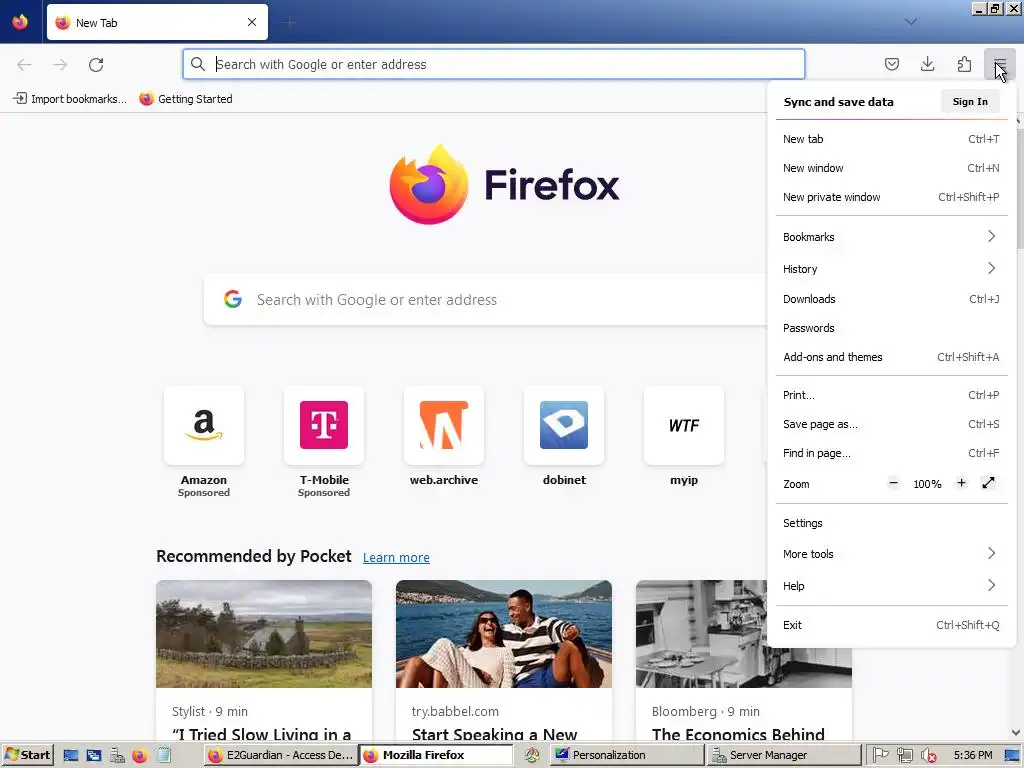Choose Print... from the menu
This screenshot has width=1024, height=768.
[891, 394]
